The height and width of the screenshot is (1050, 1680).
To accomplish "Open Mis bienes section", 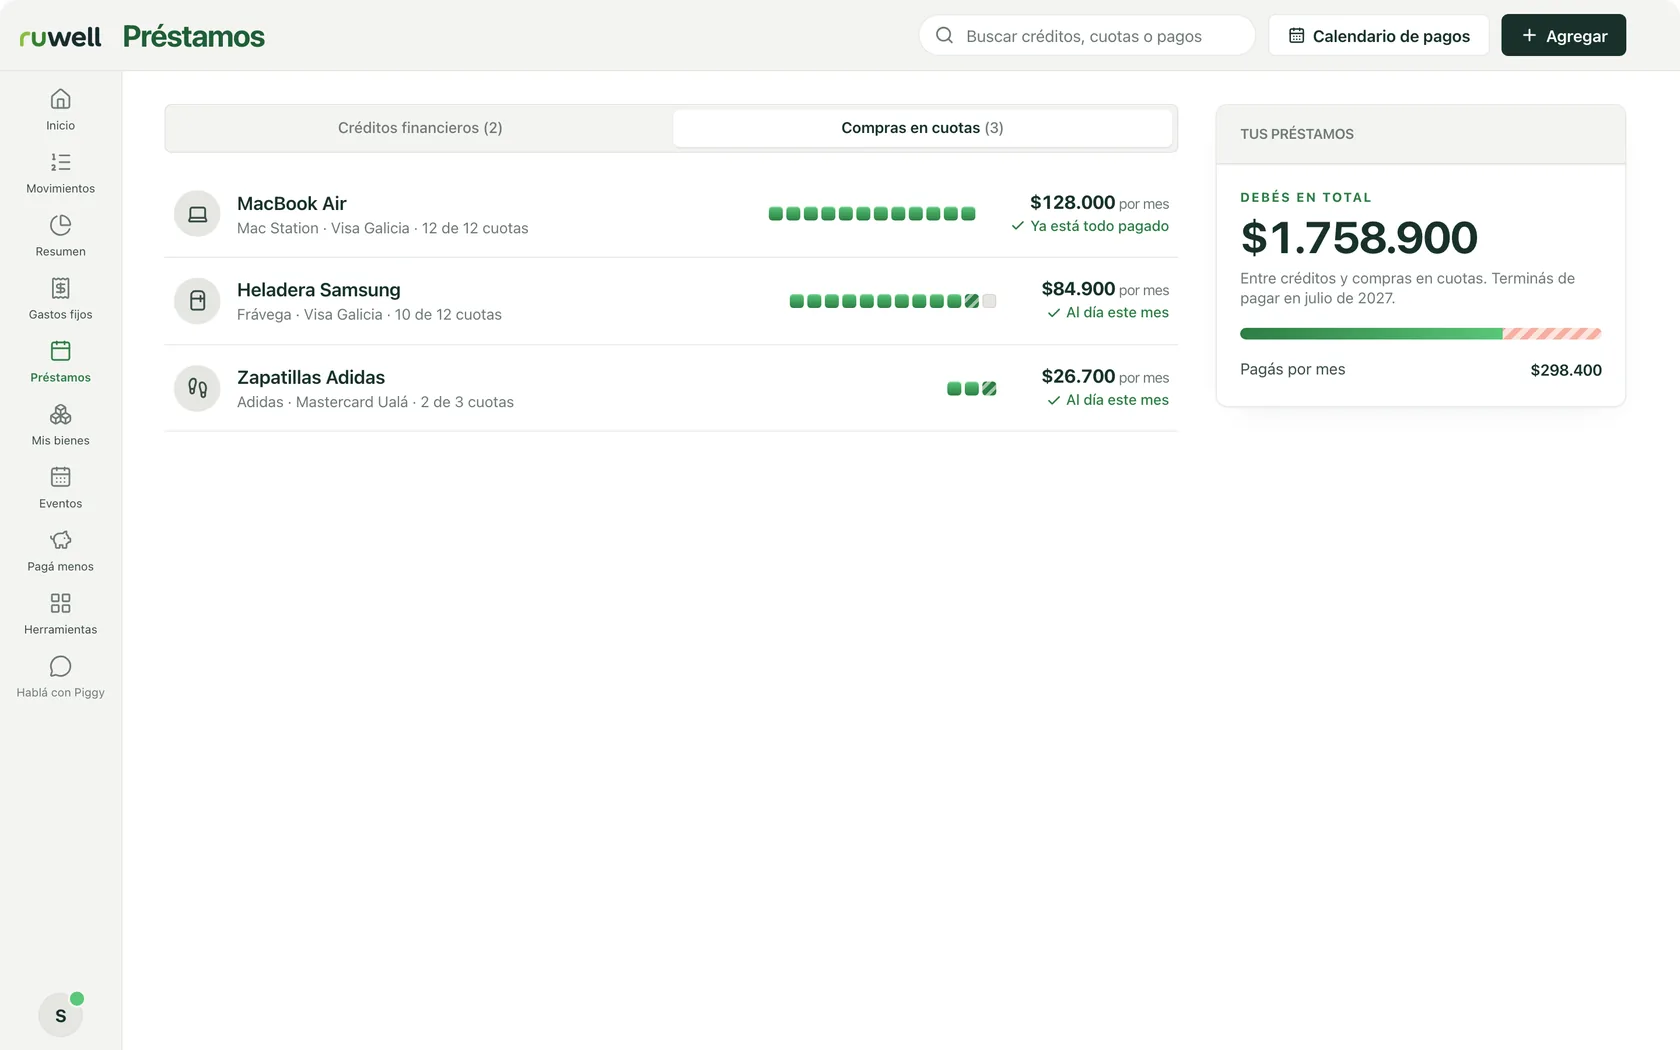I will pos(60,425).
